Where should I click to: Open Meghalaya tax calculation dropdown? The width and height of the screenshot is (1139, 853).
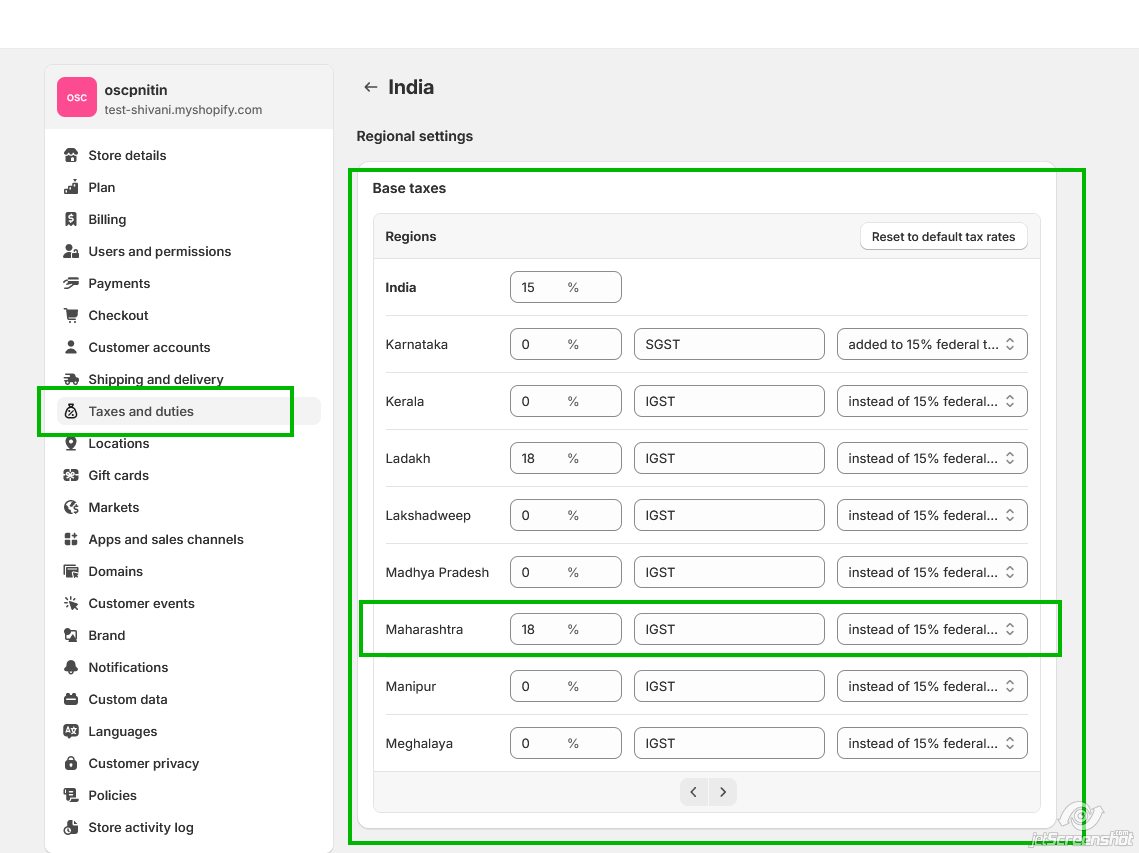point(931,743)
